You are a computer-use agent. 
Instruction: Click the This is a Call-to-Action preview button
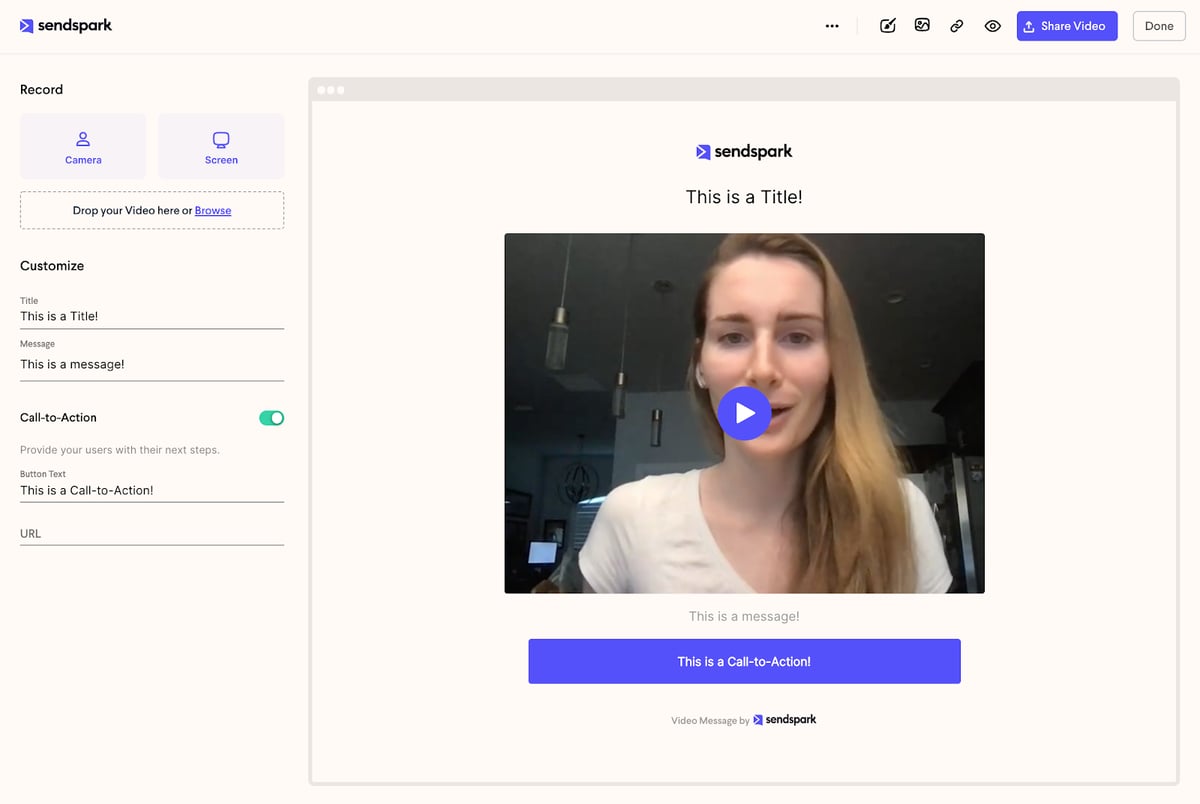pos(744,661)
